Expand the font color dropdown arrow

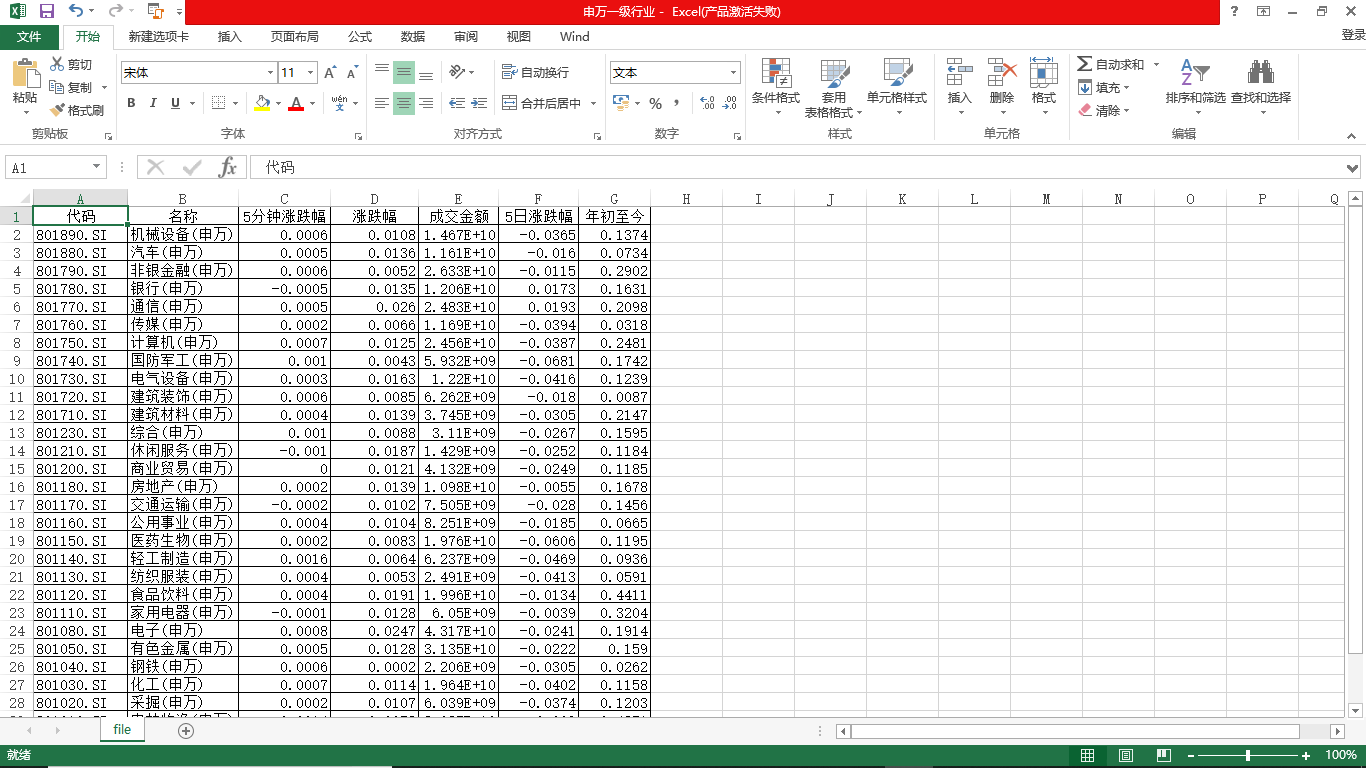click(312, 103)
